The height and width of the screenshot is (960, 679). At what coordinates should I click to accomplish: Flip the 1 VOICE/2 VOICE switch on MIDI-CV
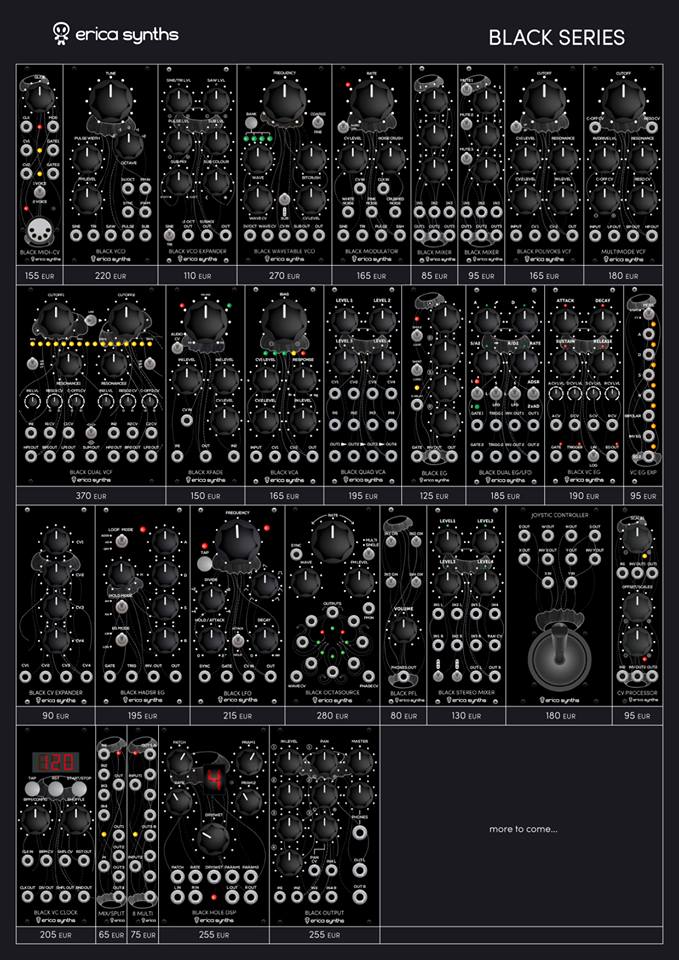point(39,192)
